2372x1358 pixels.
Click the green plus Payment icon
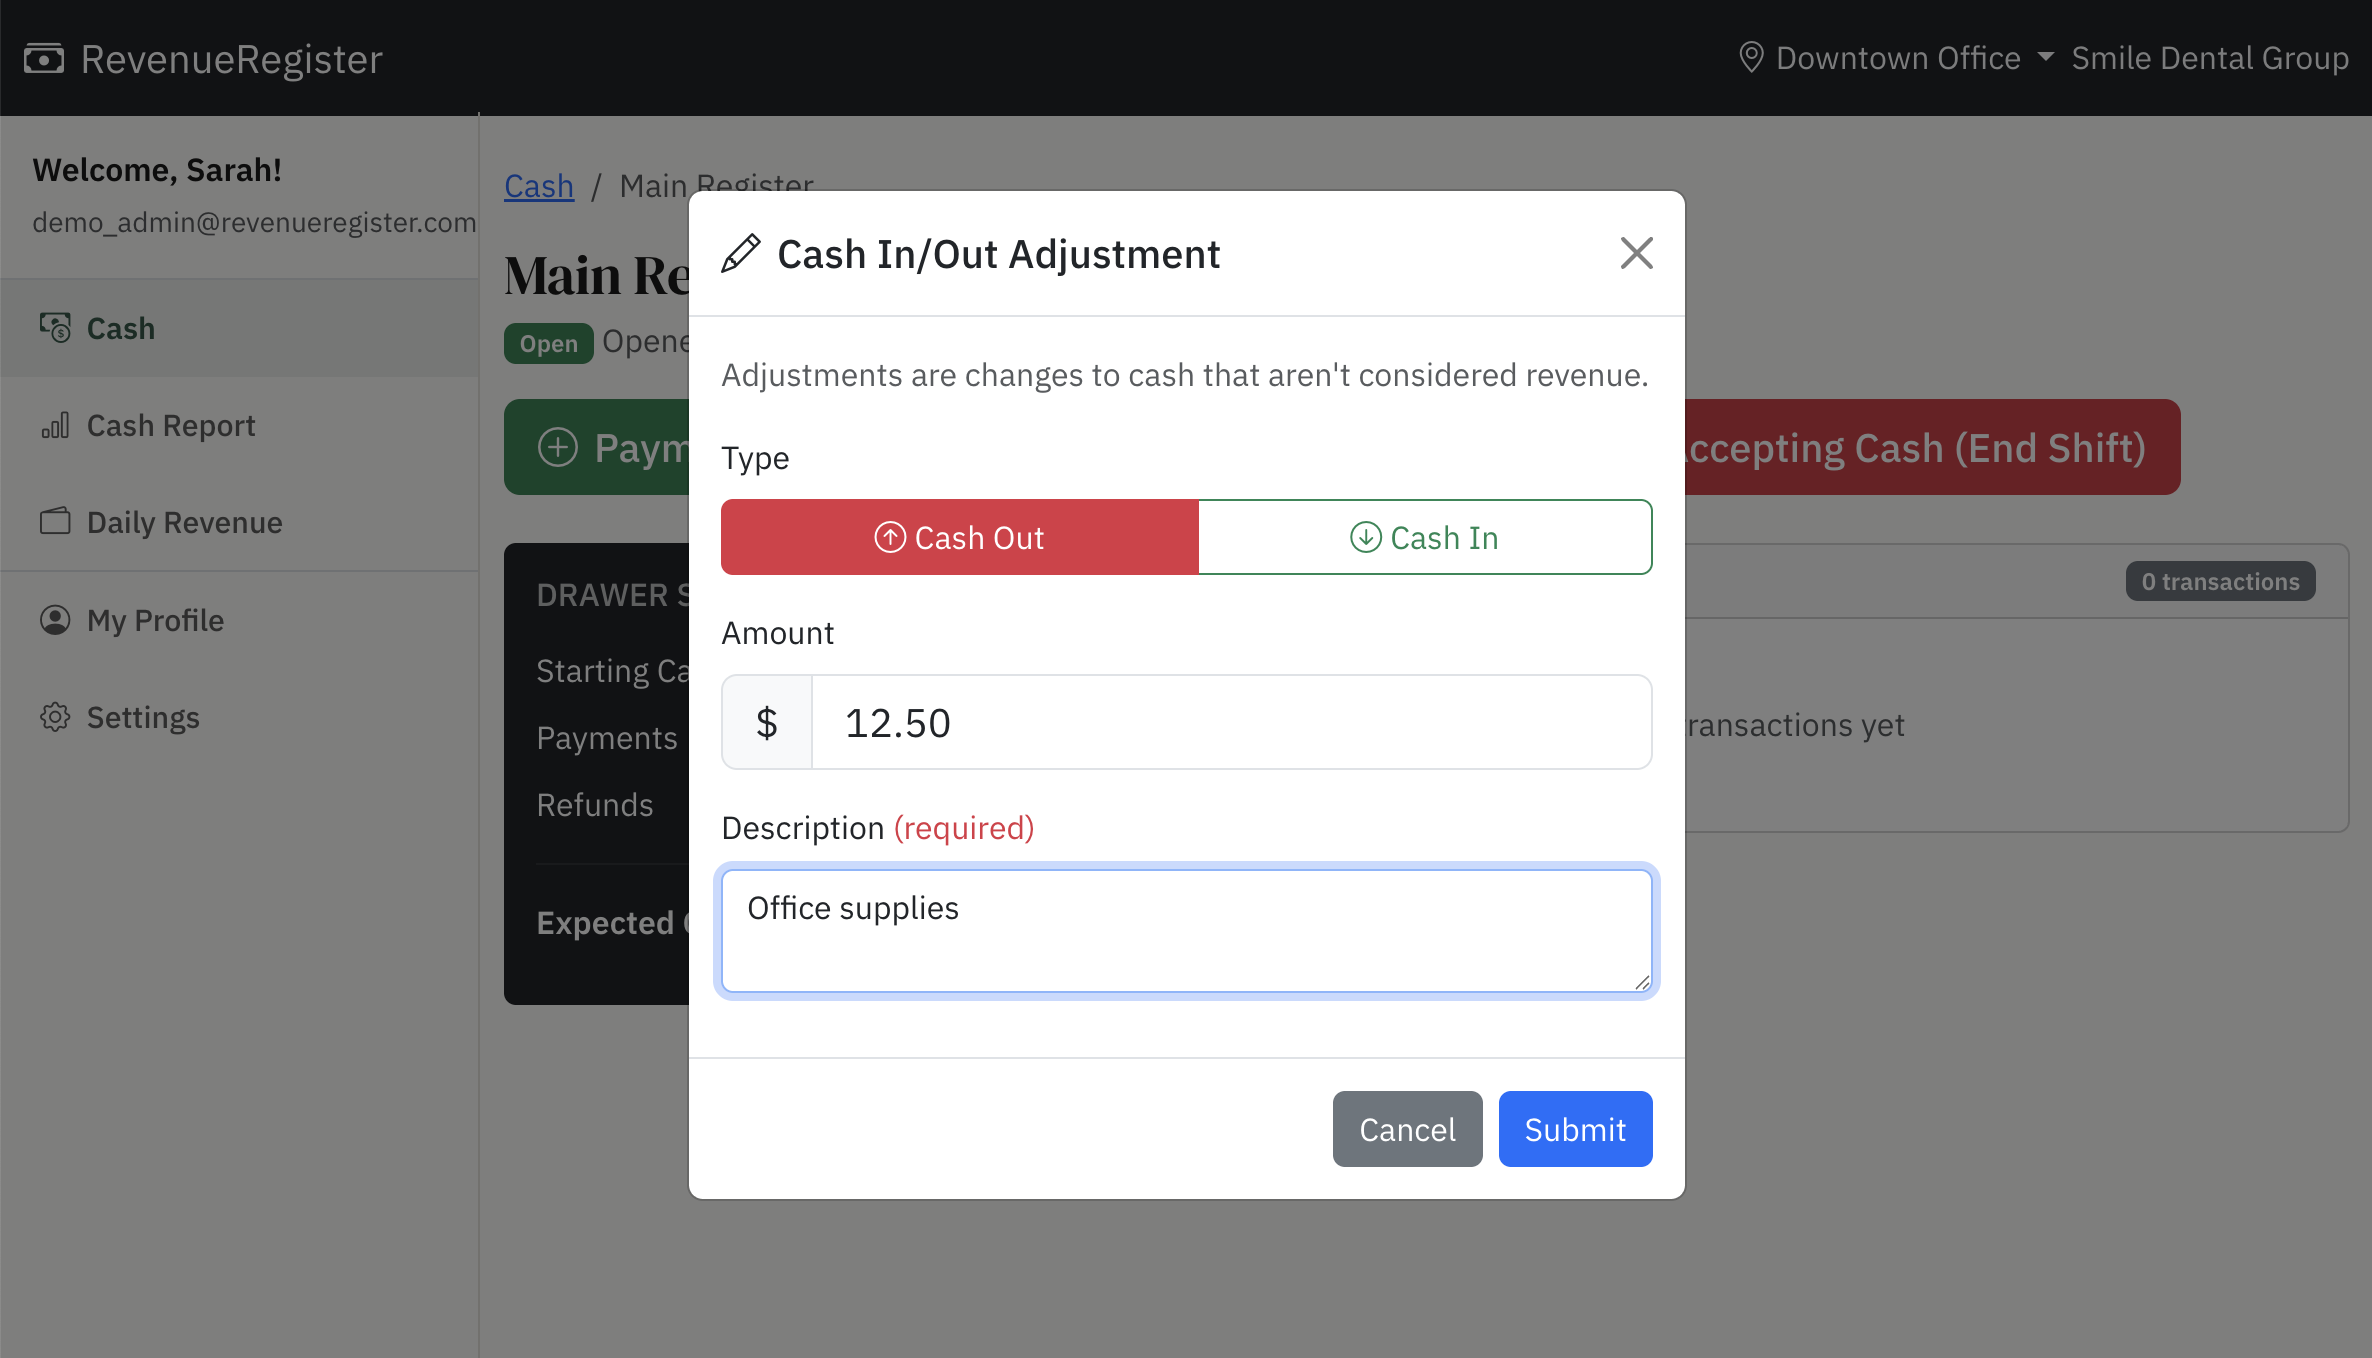[558, 447]
